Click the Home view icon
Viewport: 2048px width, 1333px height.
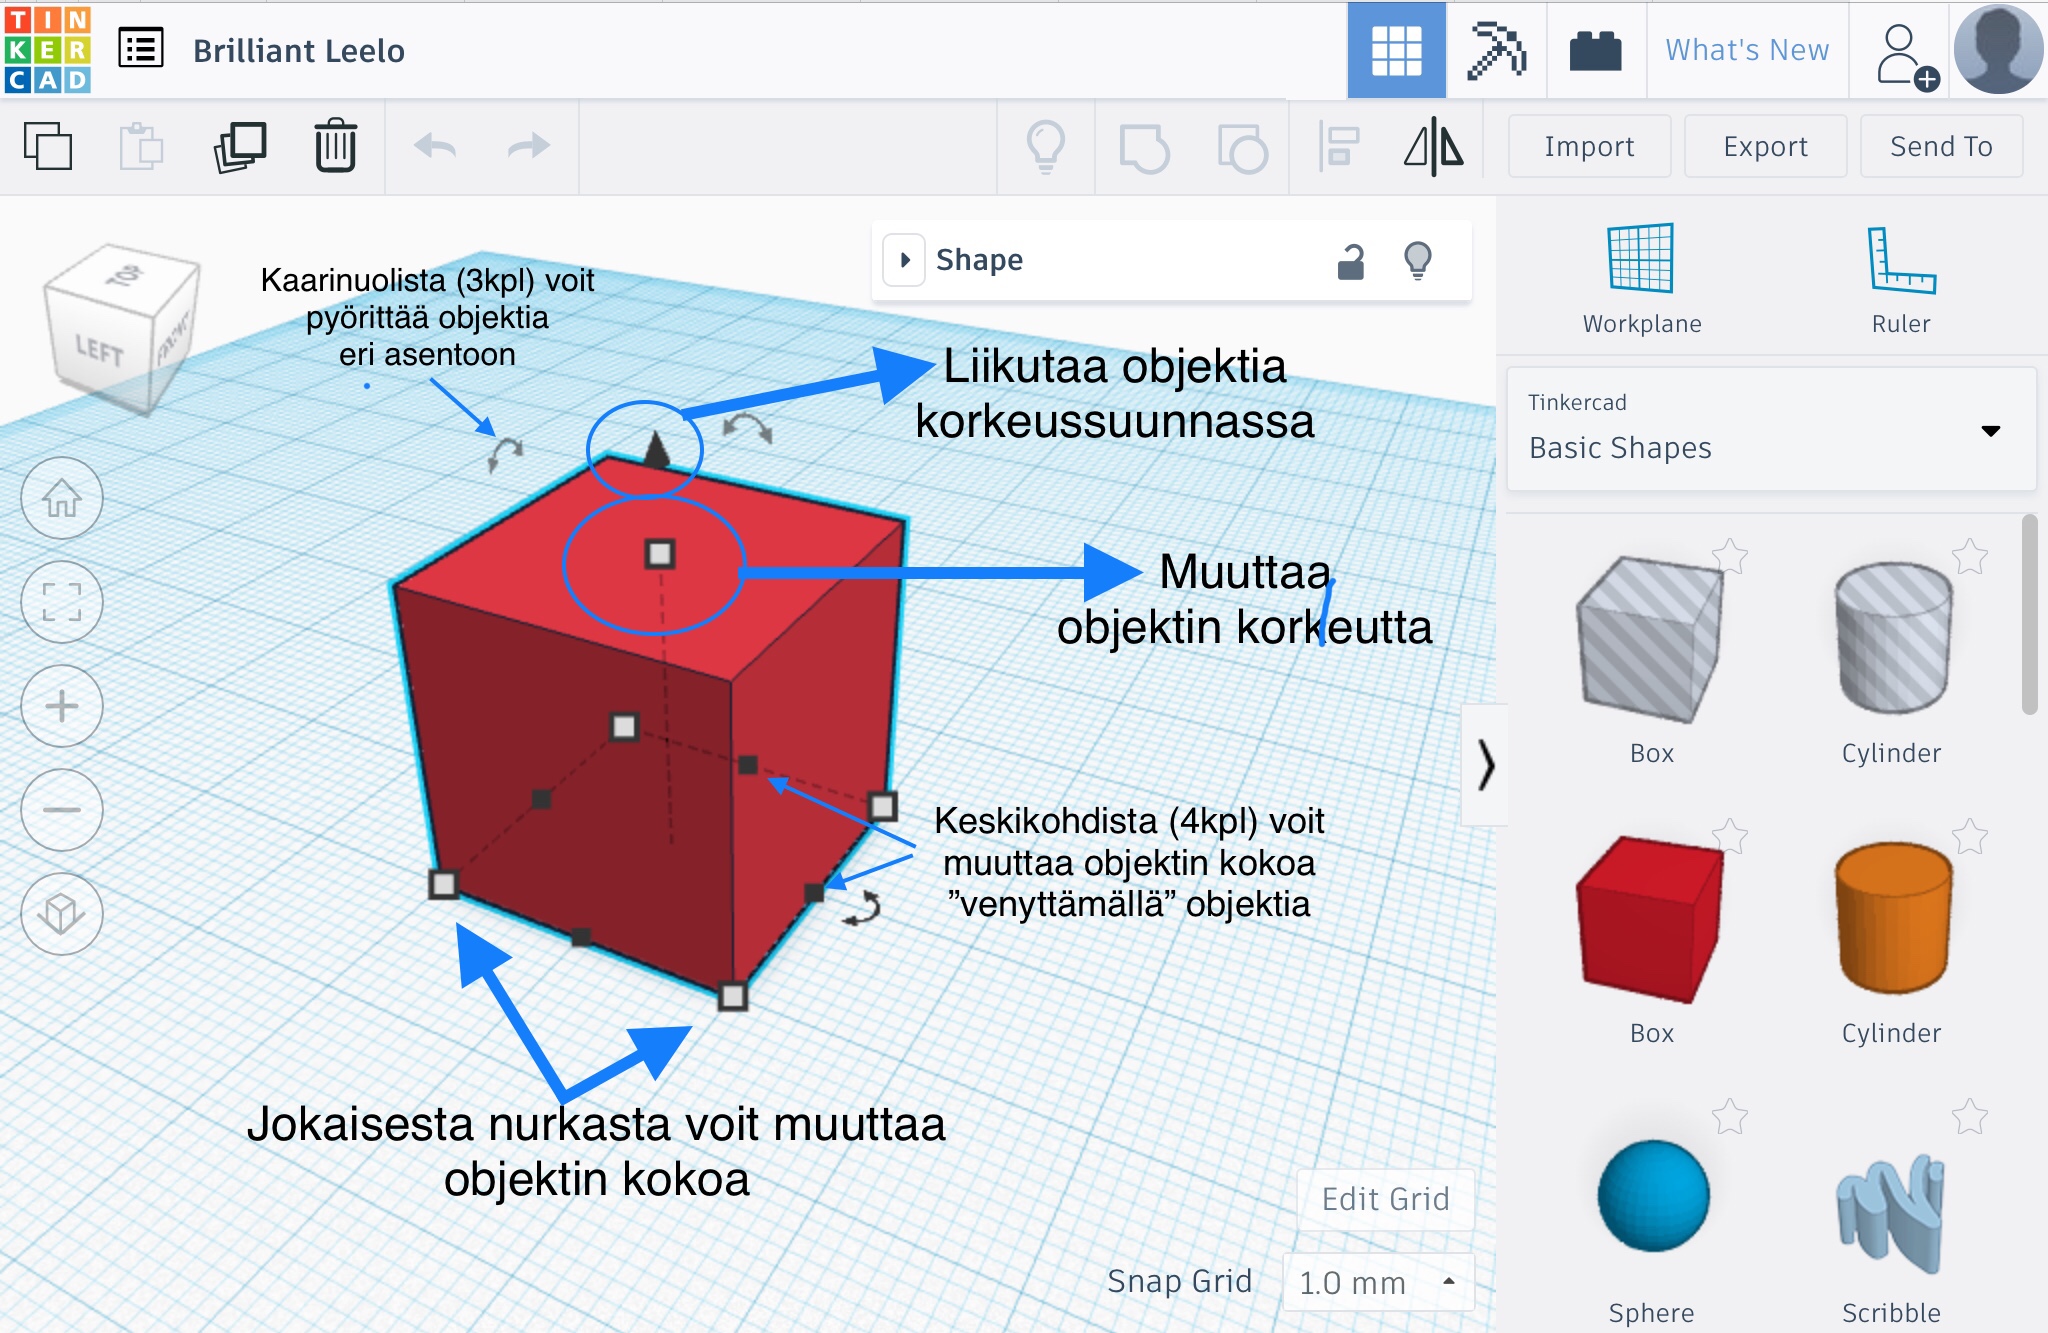[62, 498]
